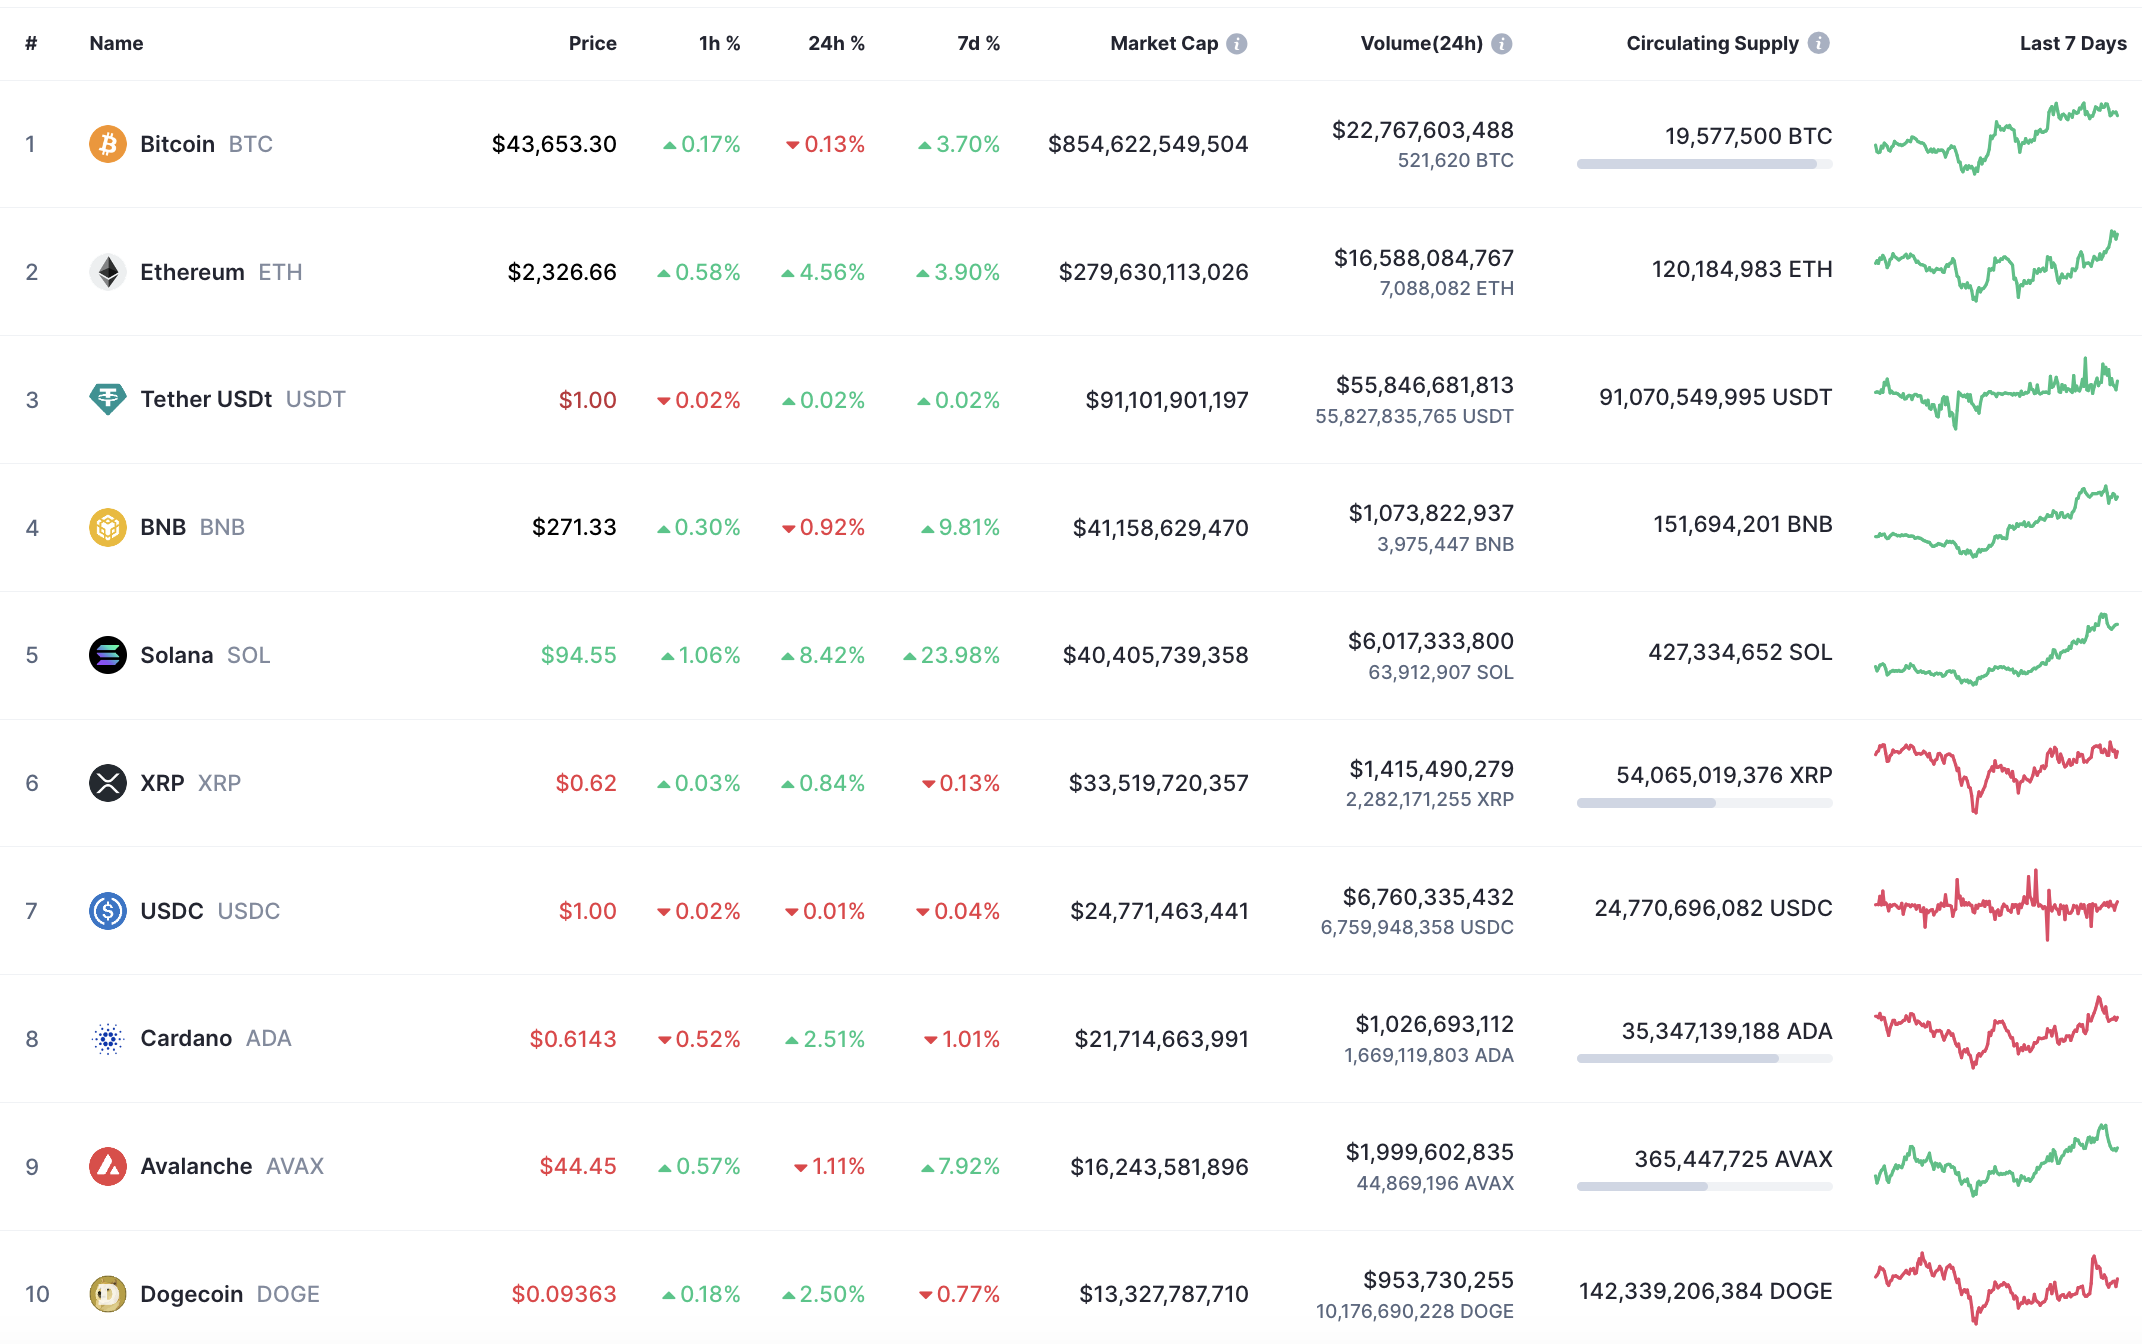Open the Market Cap info tooltip icon
The image size is (2142, 1344).
coord(1237,44)
